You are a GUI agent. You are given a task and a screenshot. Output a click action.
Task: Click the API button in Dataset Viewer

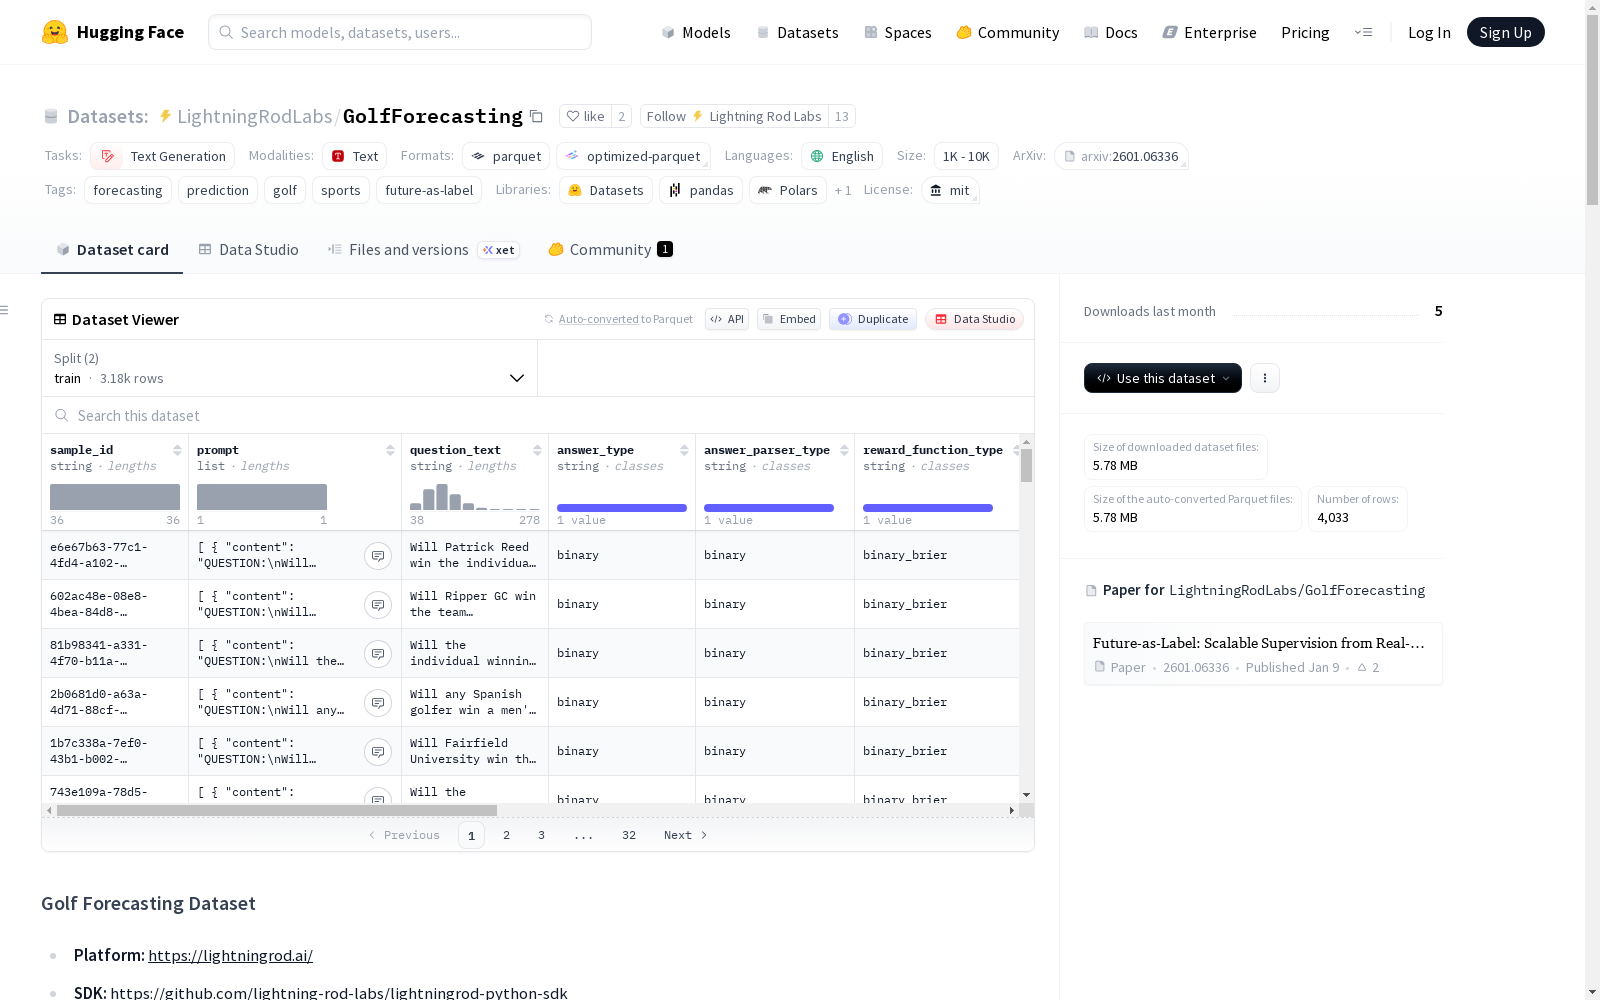click(x=727, y=319)
